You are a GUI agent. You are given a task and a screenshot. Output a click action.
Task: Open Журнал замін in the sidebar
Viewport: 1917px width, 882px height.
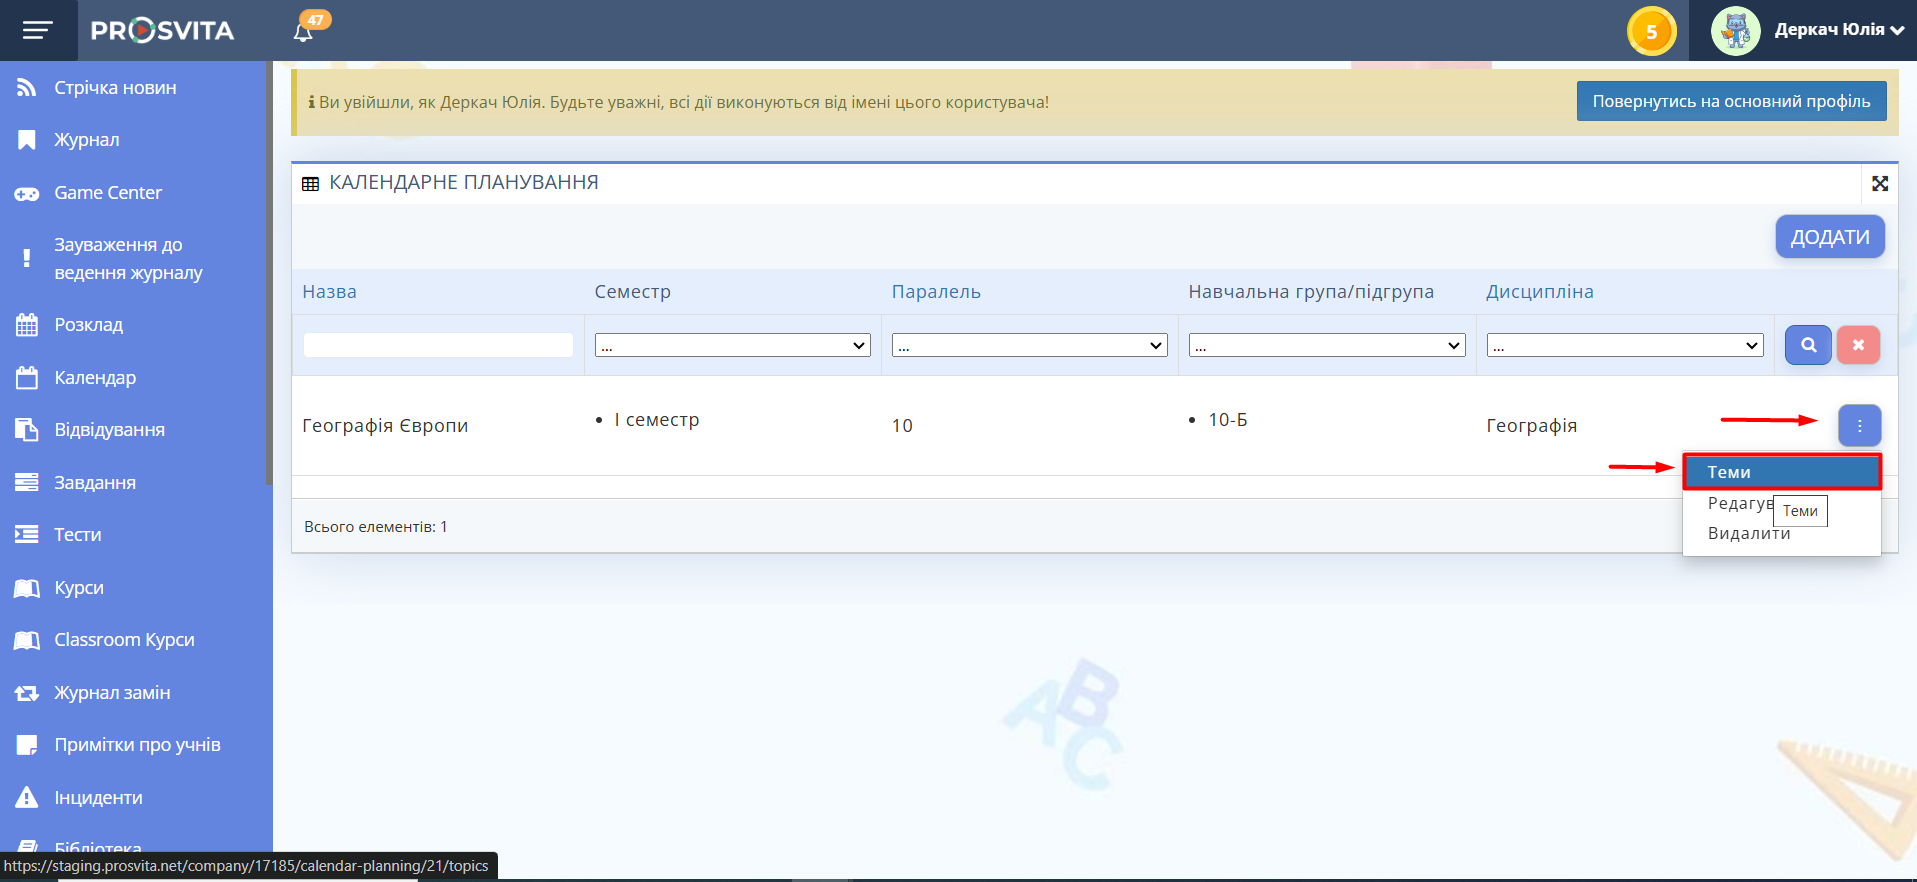pyautogui.click(x=112, y=693)
